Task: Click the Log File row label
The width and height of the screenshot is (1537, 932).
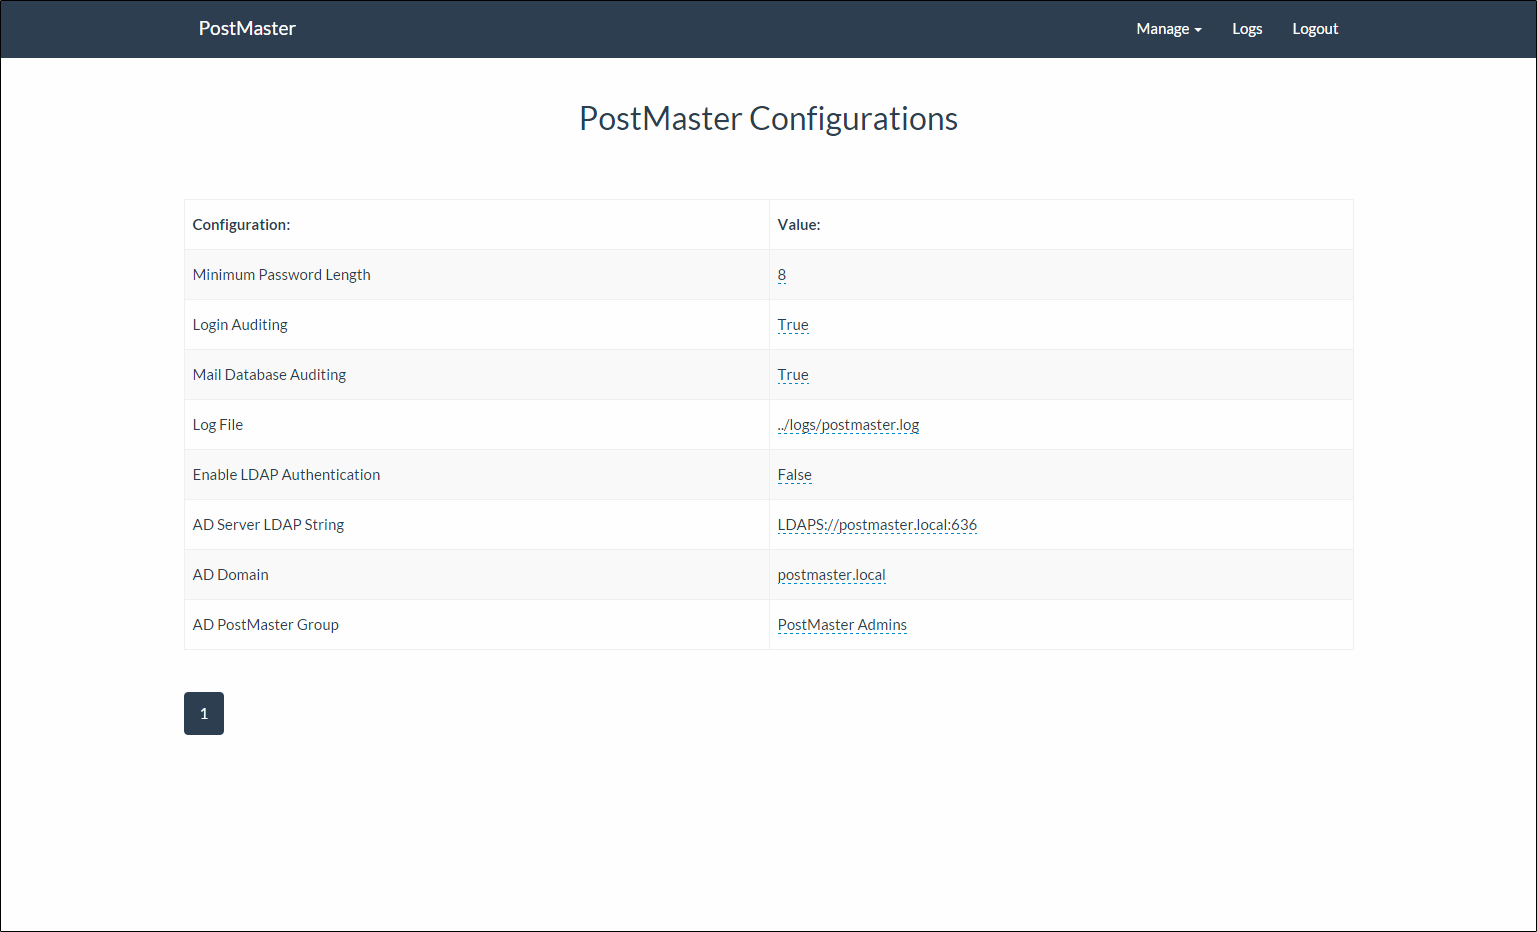Action: coord(217,425)
